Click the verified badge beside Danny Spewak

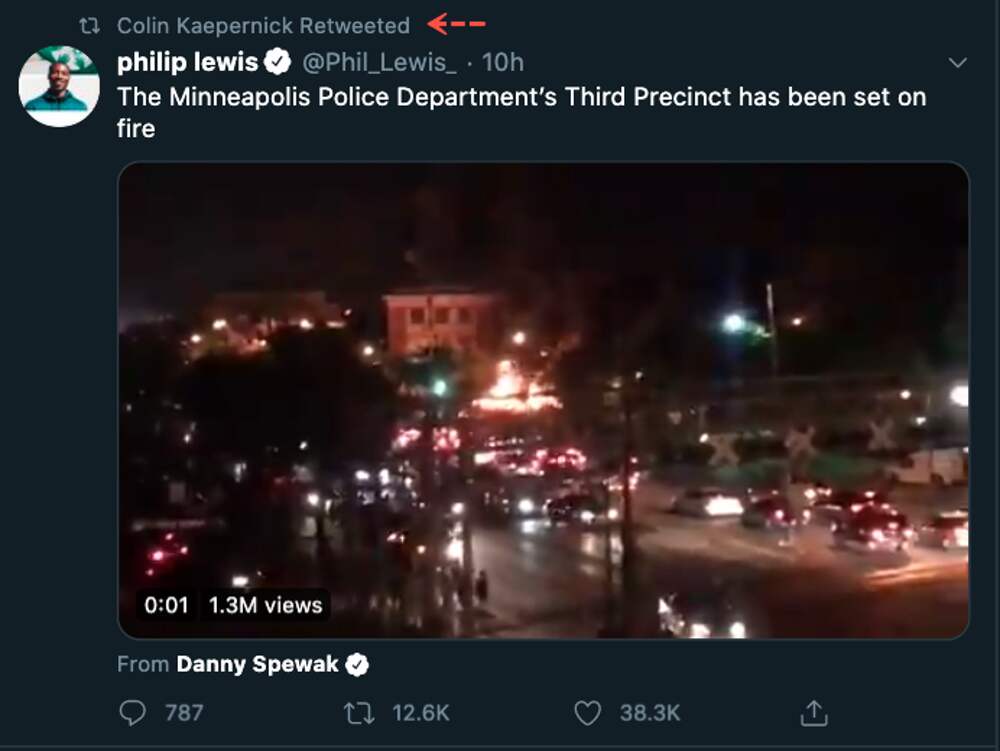357,664
